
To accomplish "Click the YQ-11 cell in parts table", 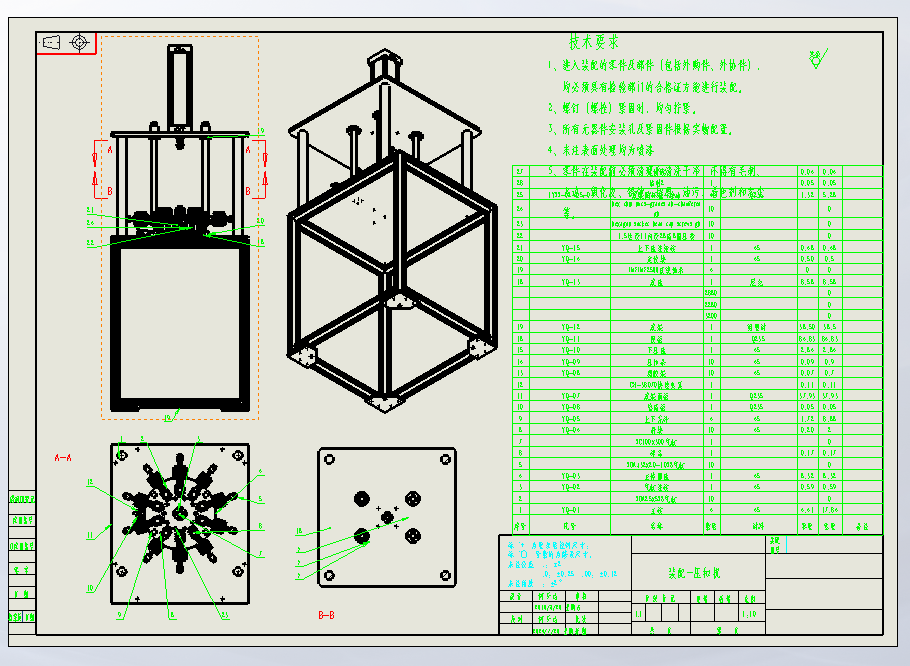I will point(570,339).
